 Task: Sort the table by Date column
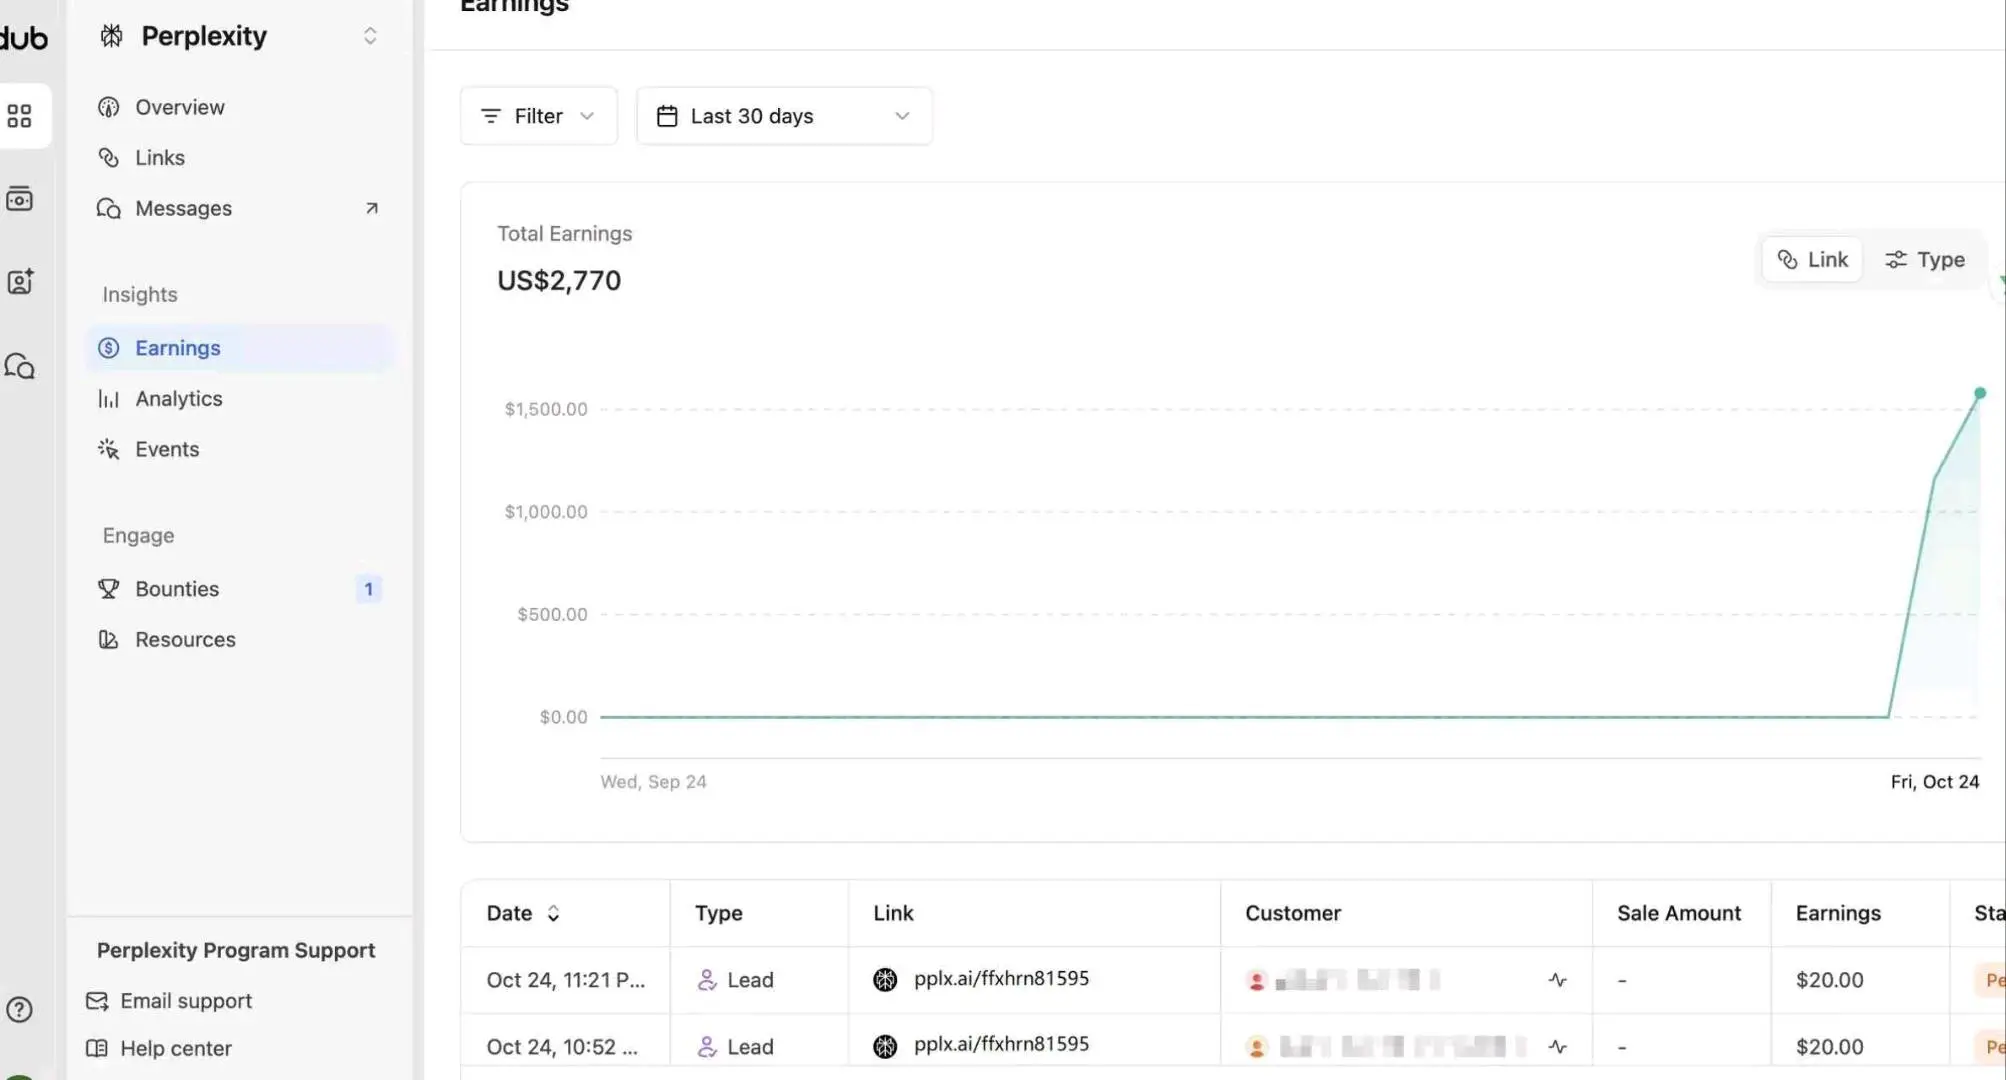[x=523, y=913]
